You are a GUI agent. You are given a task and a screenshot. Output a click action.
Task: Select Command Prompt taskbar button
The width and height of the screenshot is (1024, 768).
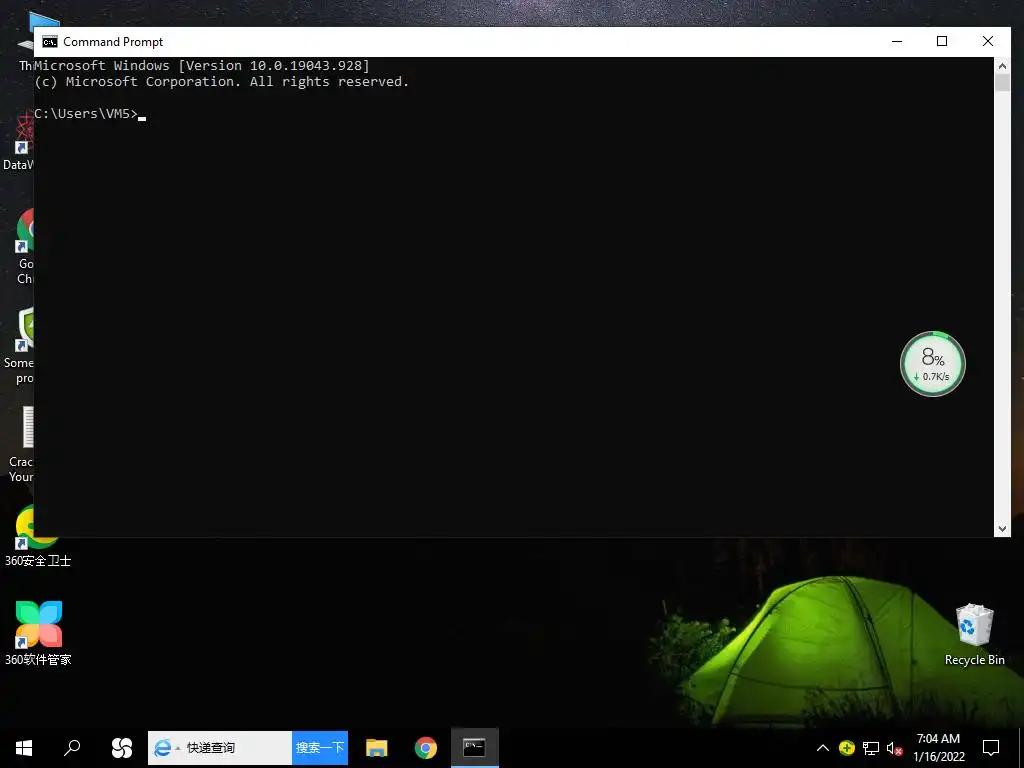[475, 748]
